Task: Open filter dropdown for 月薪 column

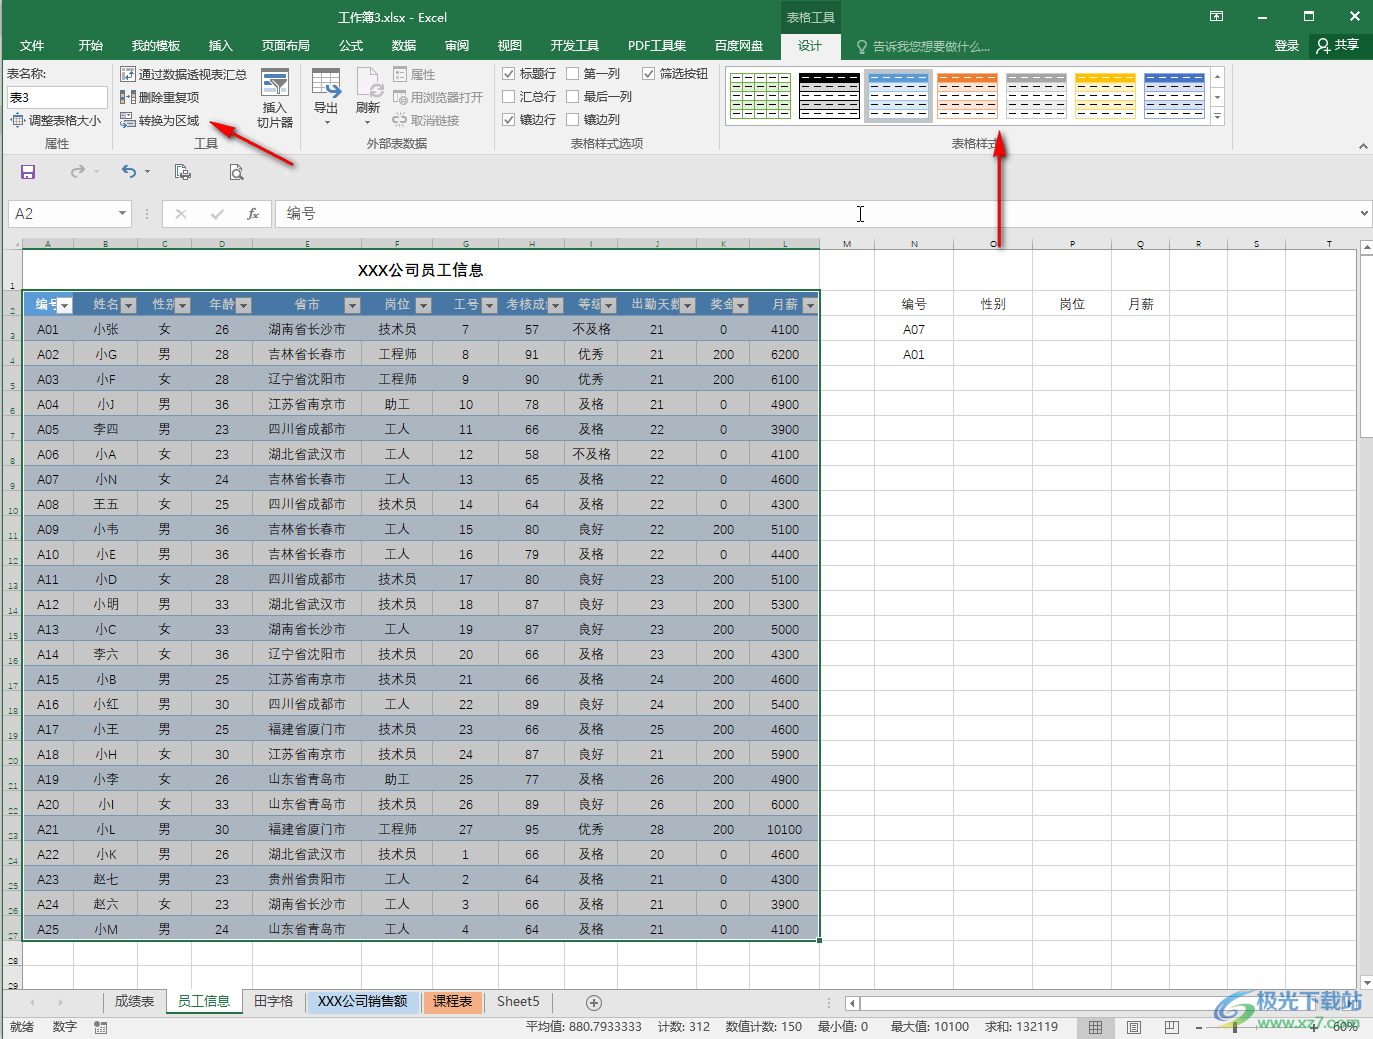Action: (x=810, y=305)
